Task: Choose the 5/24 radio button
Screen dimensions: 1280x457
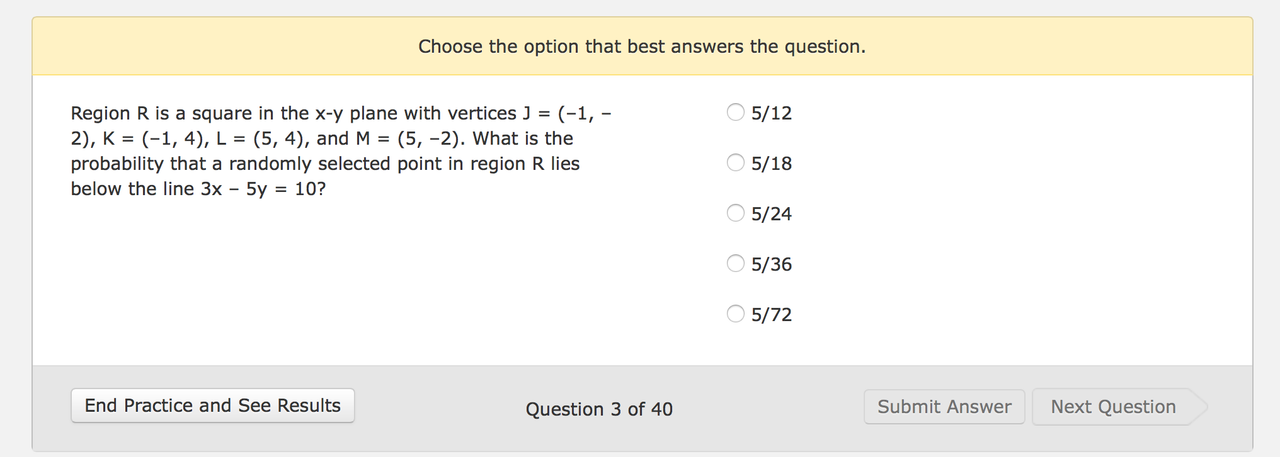Action: click(x=736, y=213)
